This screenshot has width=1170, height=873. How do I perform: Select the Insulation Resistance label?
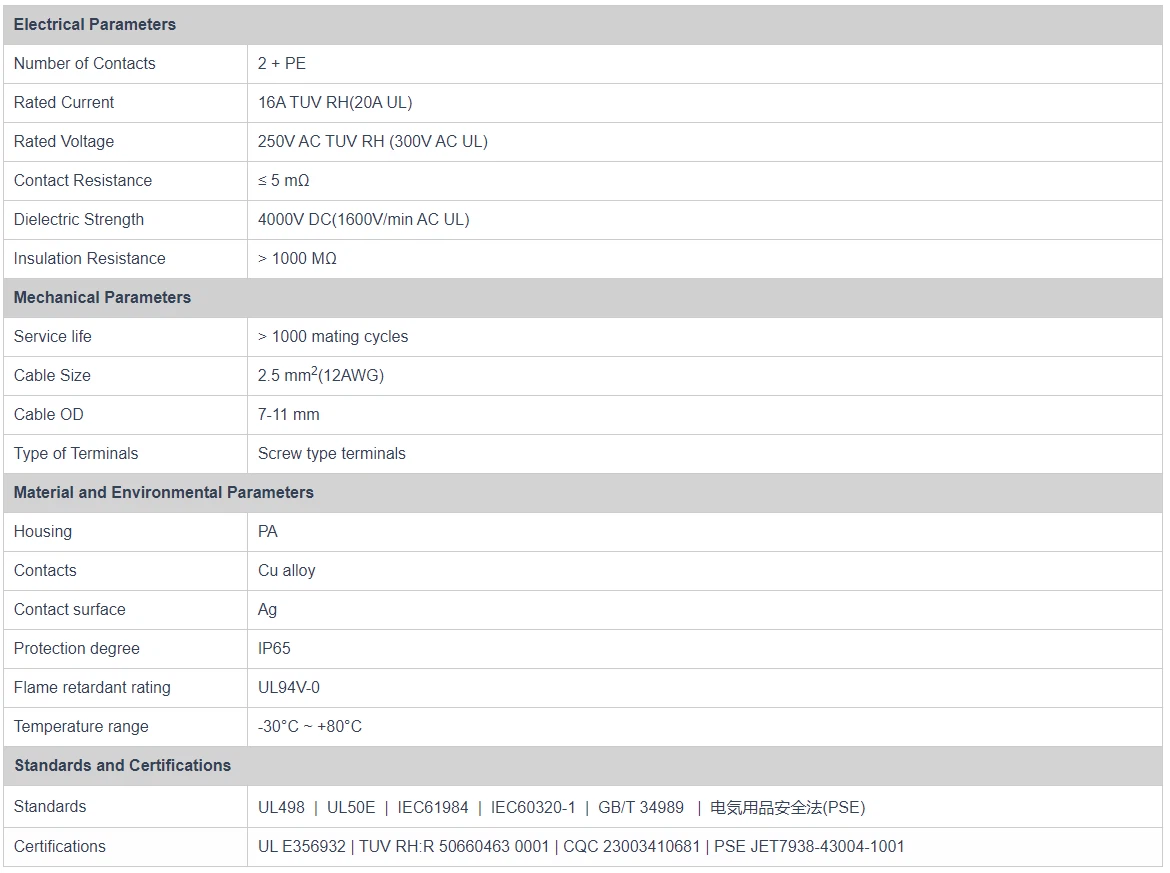pos(90,258)
